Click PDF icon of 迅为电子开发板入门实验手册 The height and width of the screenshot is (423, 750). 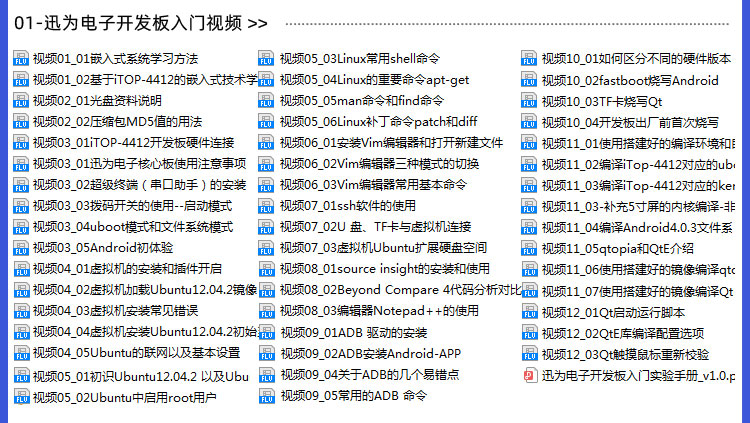pyautogui.click(x=530, y=376)
